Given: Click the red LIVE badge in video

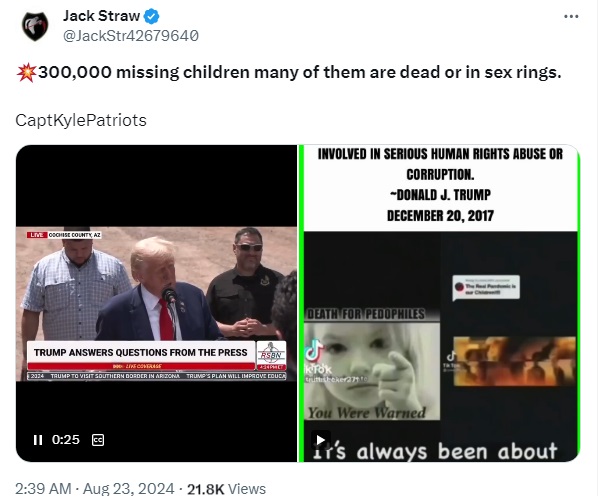Looking at the screenshot, I should click(x=37, y=236).
